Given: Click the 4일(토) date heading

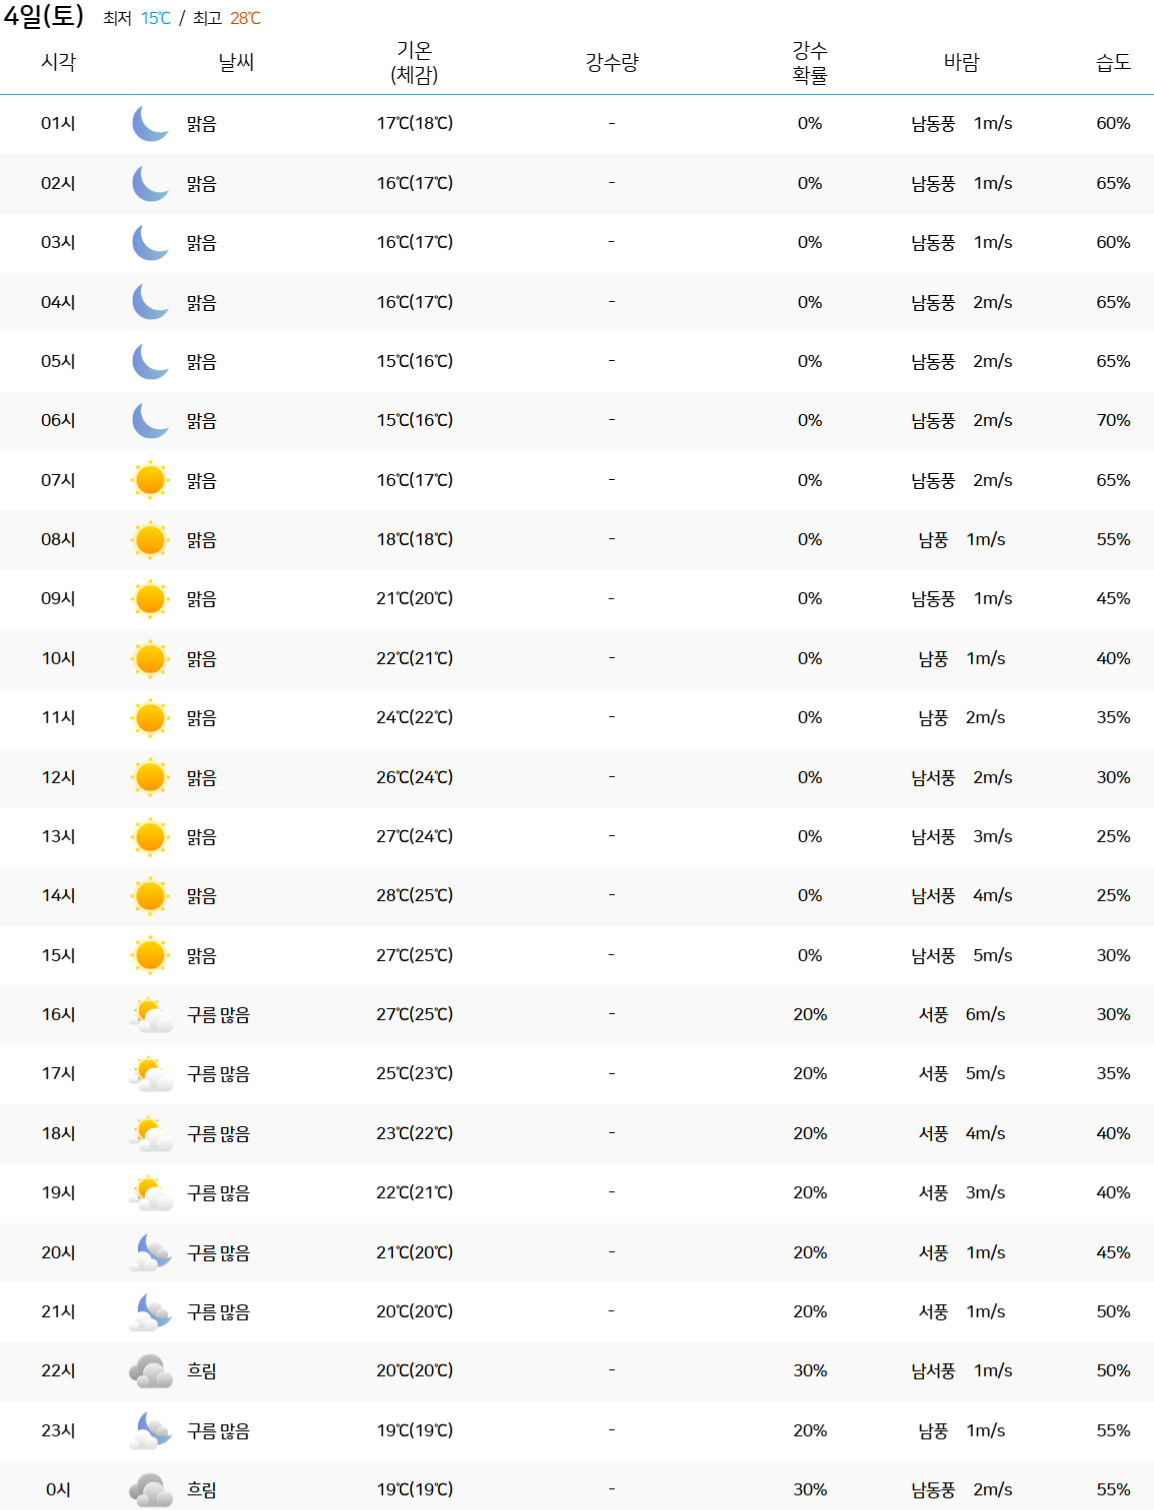Looking at the screenshot, I should tap(44, 17).
